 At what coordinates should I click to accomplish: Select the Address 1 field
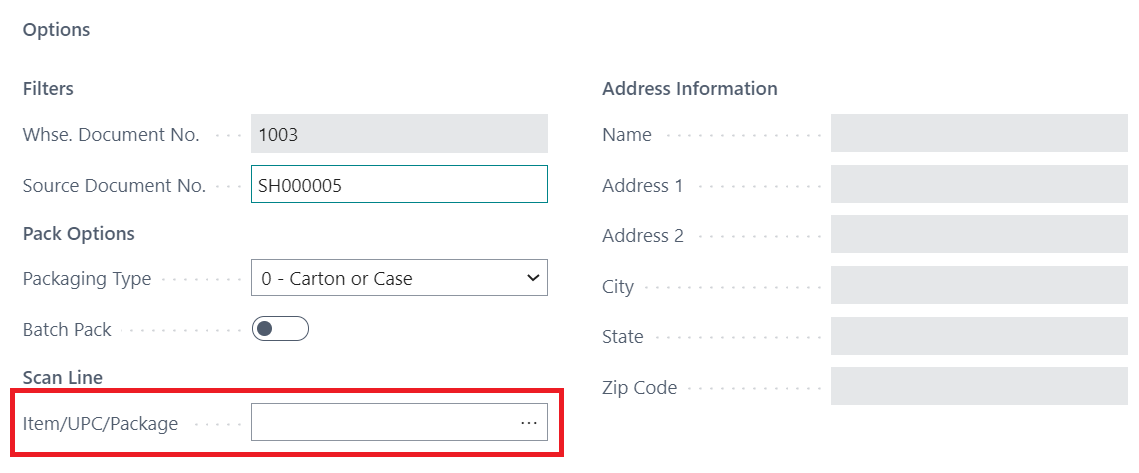click(979, 185)
